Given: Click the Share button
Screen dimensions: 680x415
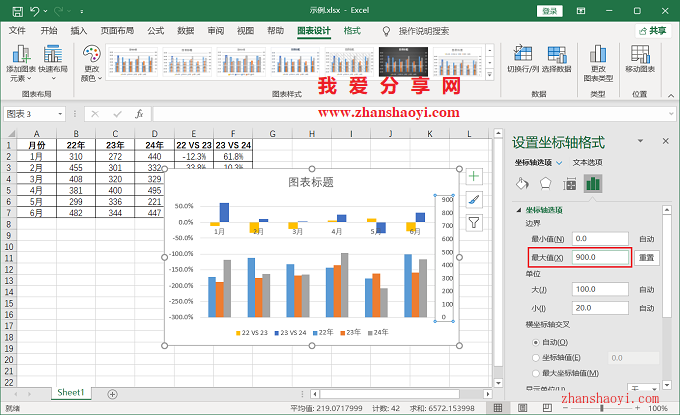Looking at the screenshot, I should pyautogui.click(x=653, y=31).
